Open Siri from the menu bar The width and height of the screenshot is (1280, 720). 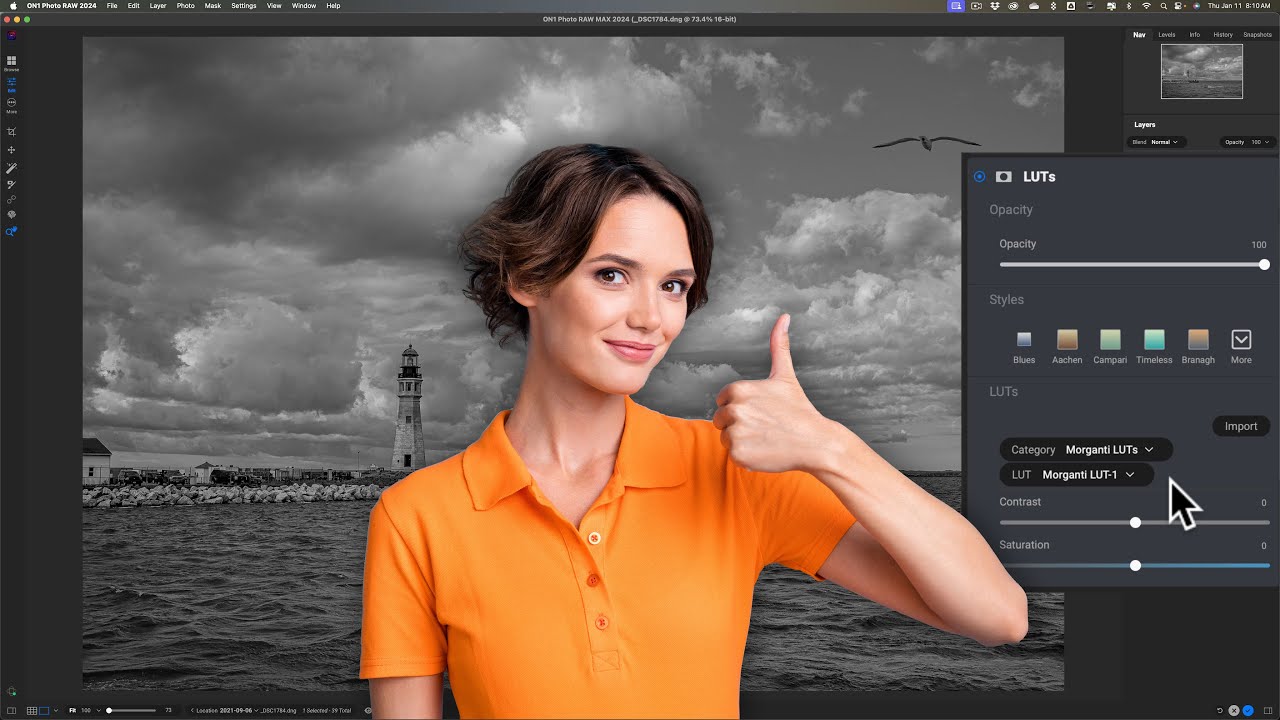(1196, 6)
